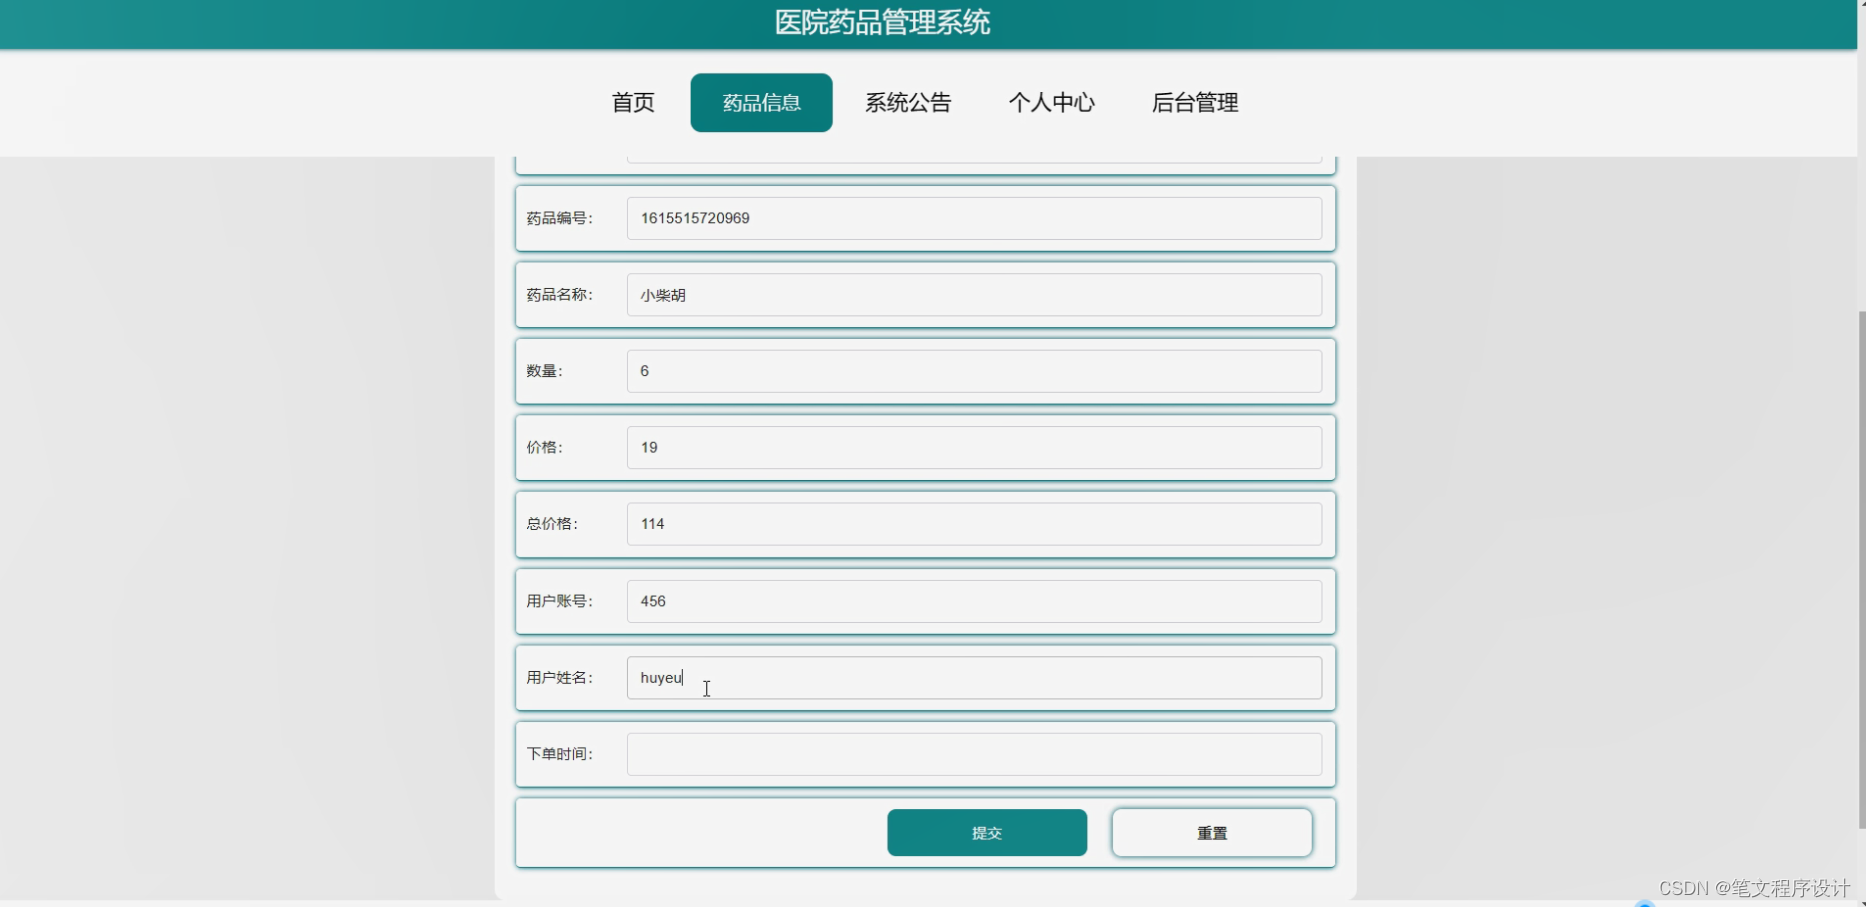Click the 医院药品管理系统 page title
This screenshot has width=1866, height=907.
pos(881,22)
